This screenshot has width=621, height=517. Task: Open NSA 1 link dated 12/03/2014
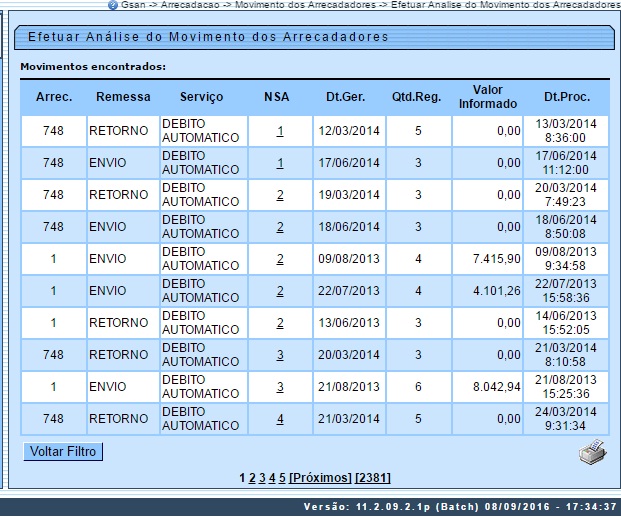(x=280, y=131)
